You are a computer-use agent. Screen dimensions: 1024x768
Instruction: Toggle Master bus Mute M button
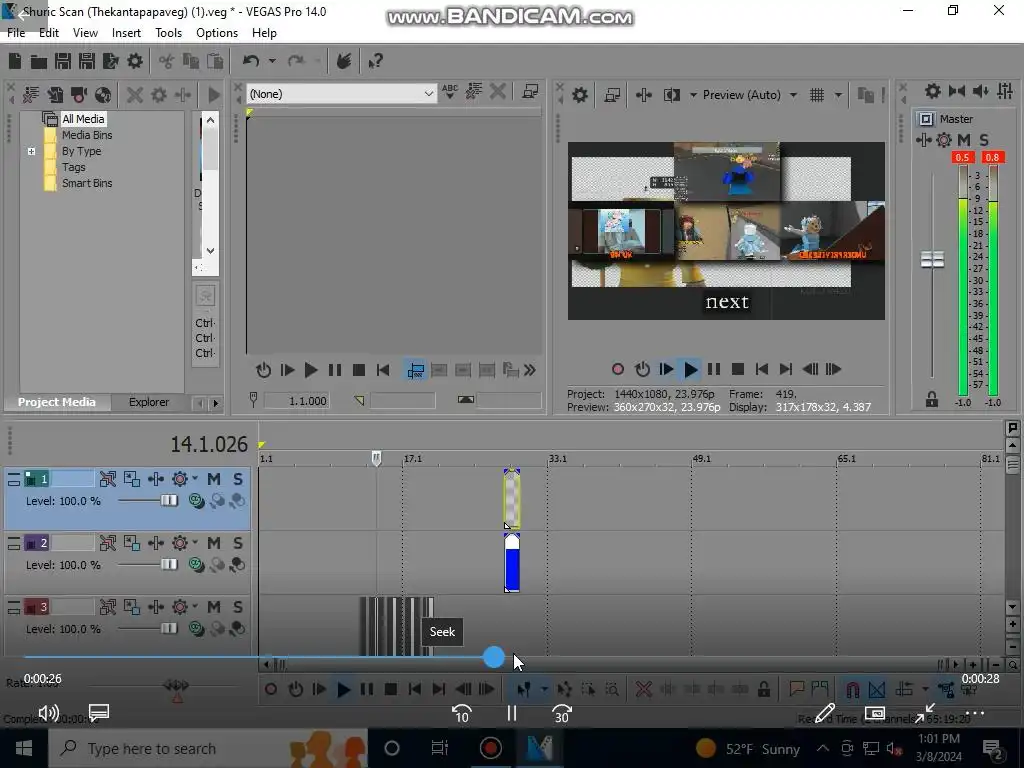(963, 140)
